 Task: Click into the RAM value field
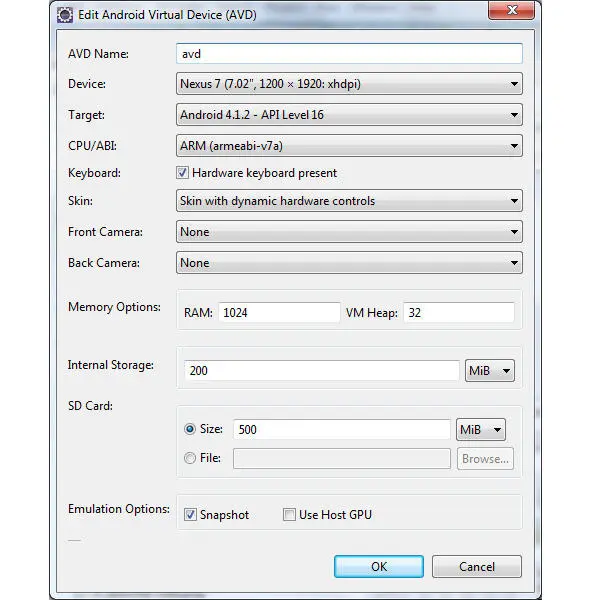279,313
